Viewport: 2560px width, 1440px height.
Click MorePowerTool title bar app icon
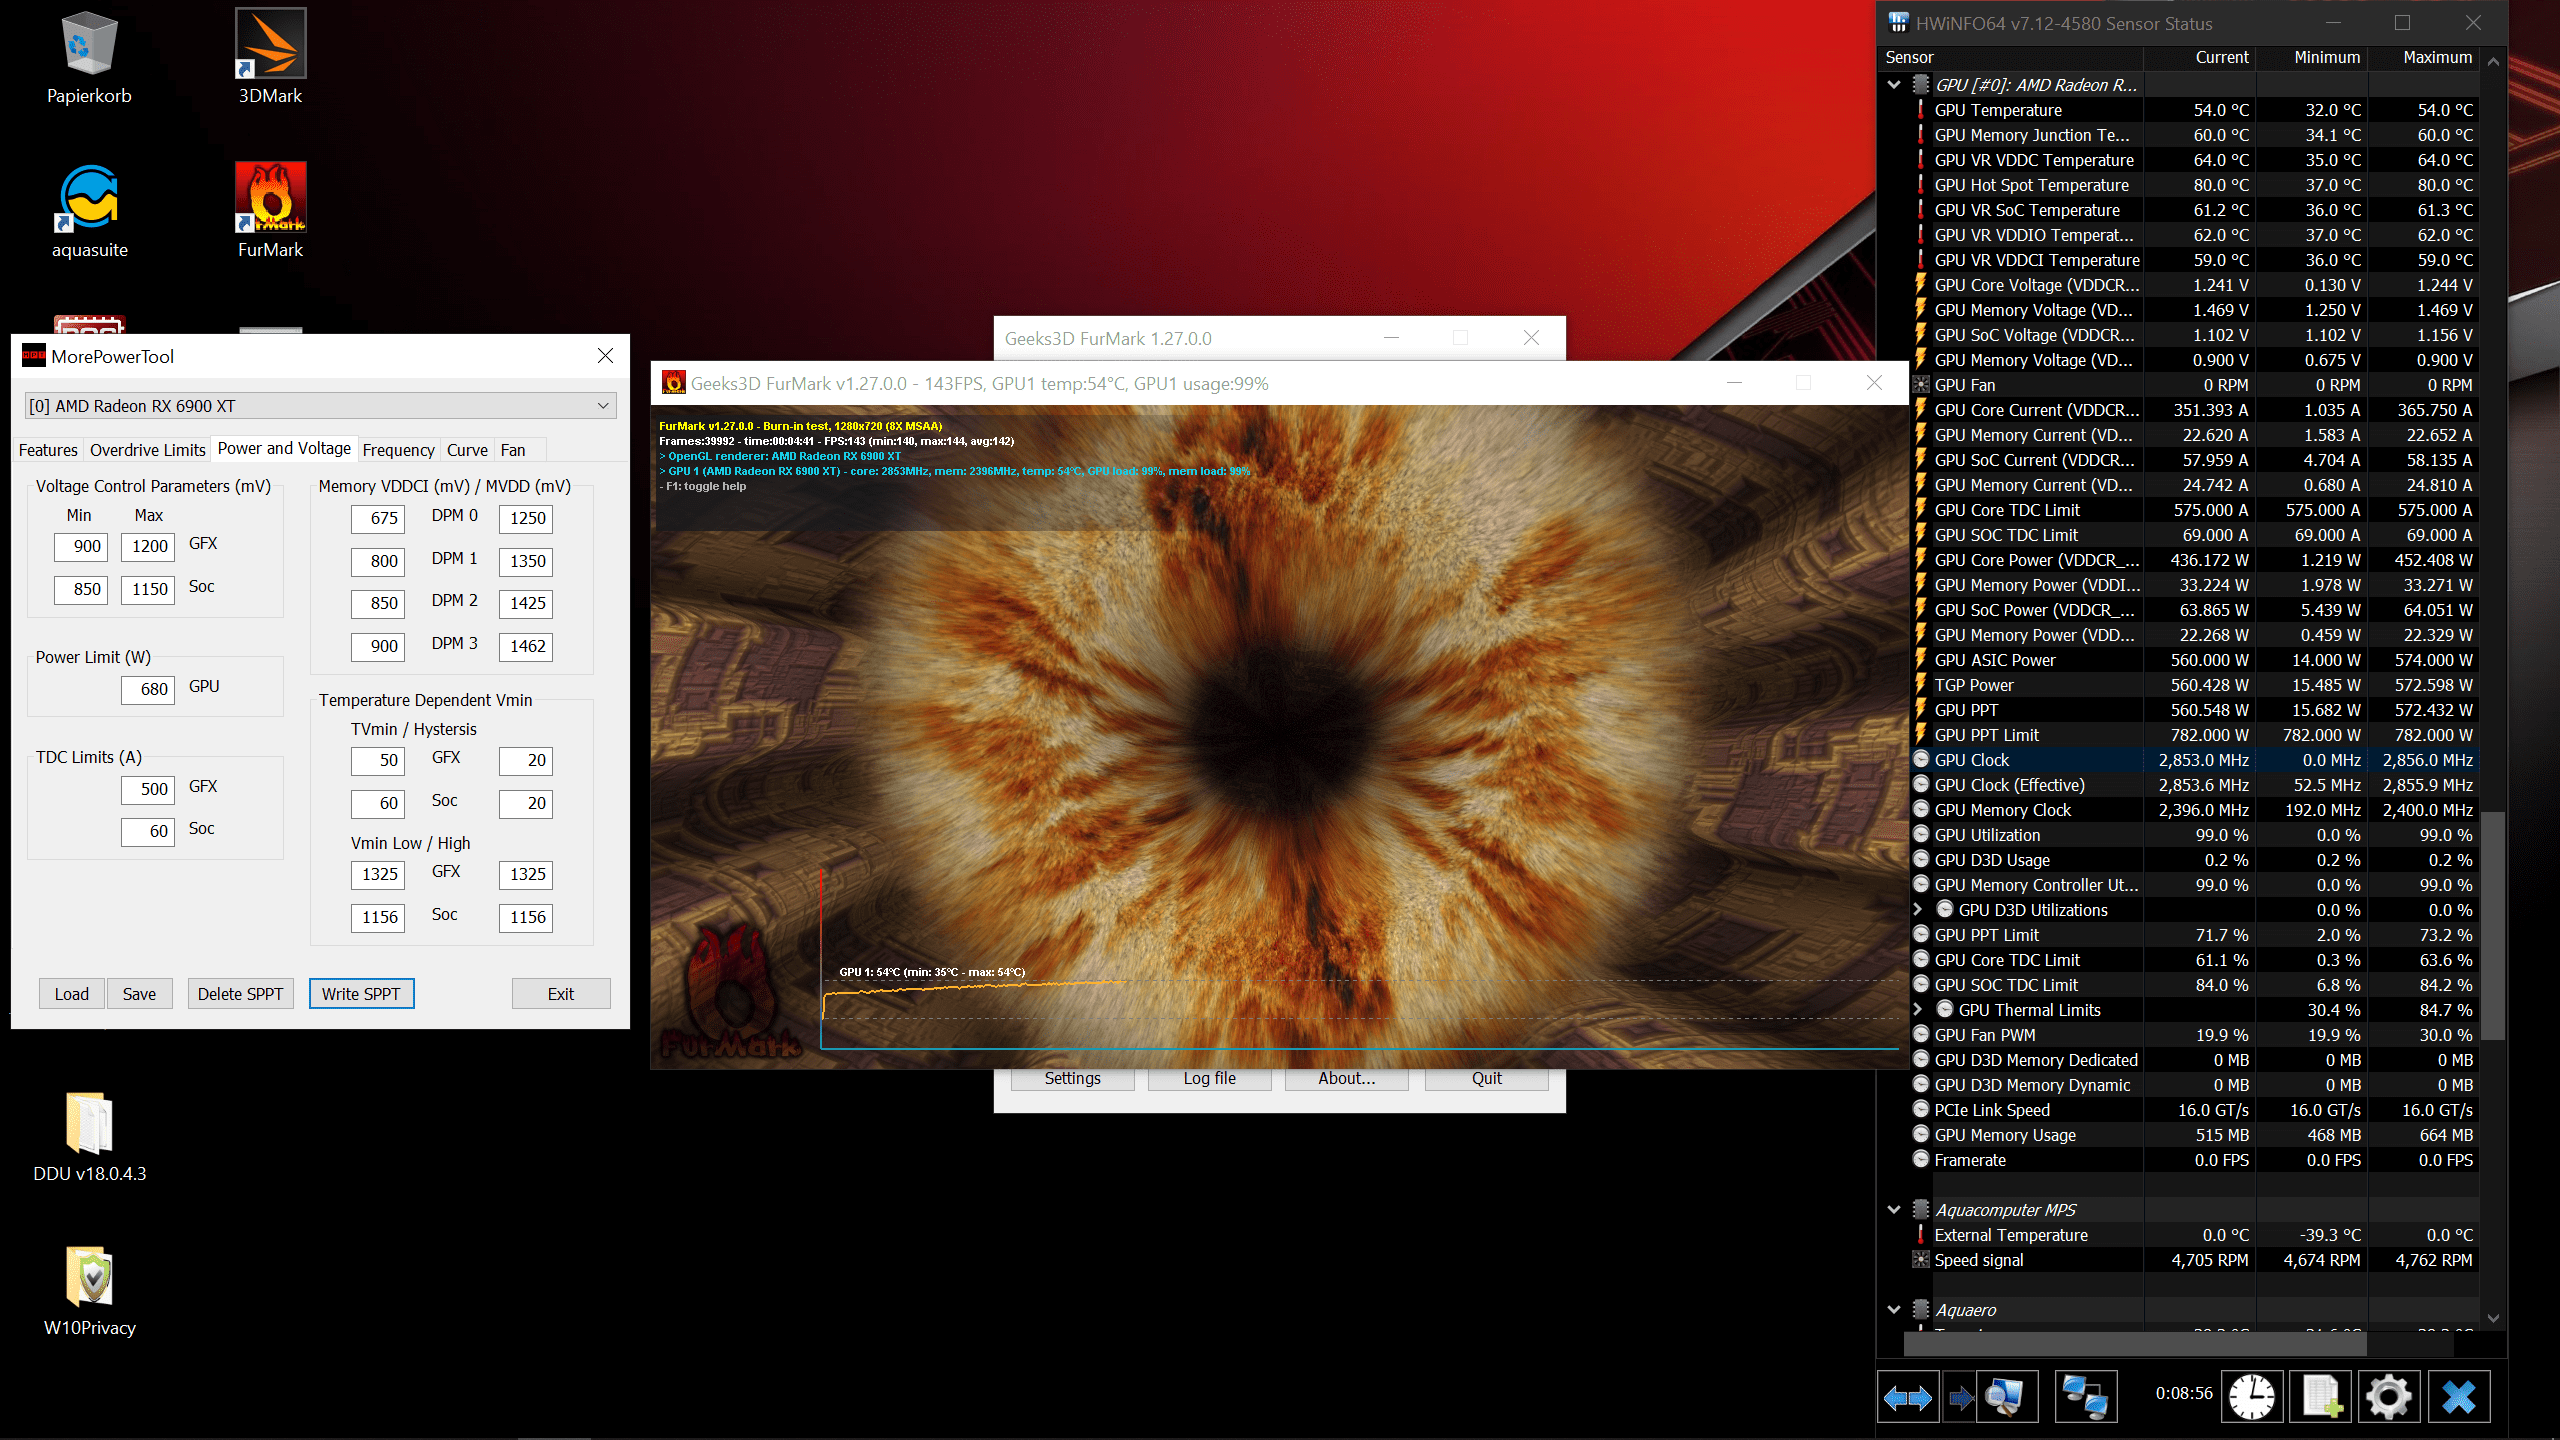pos(34,356)
